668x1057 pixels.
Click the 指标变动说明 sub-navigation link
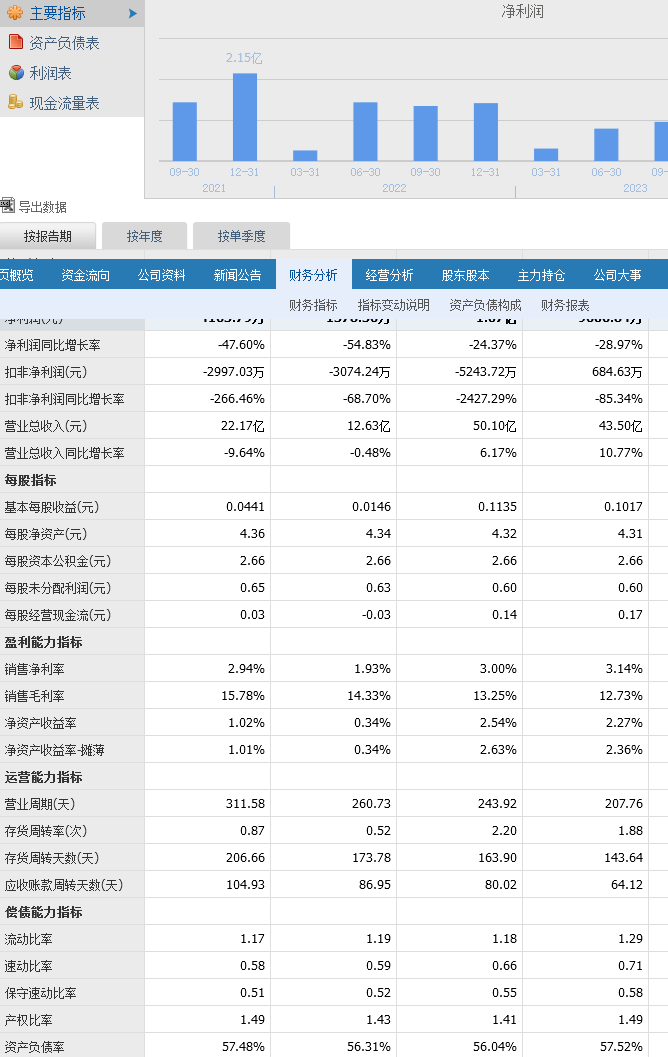394,305
